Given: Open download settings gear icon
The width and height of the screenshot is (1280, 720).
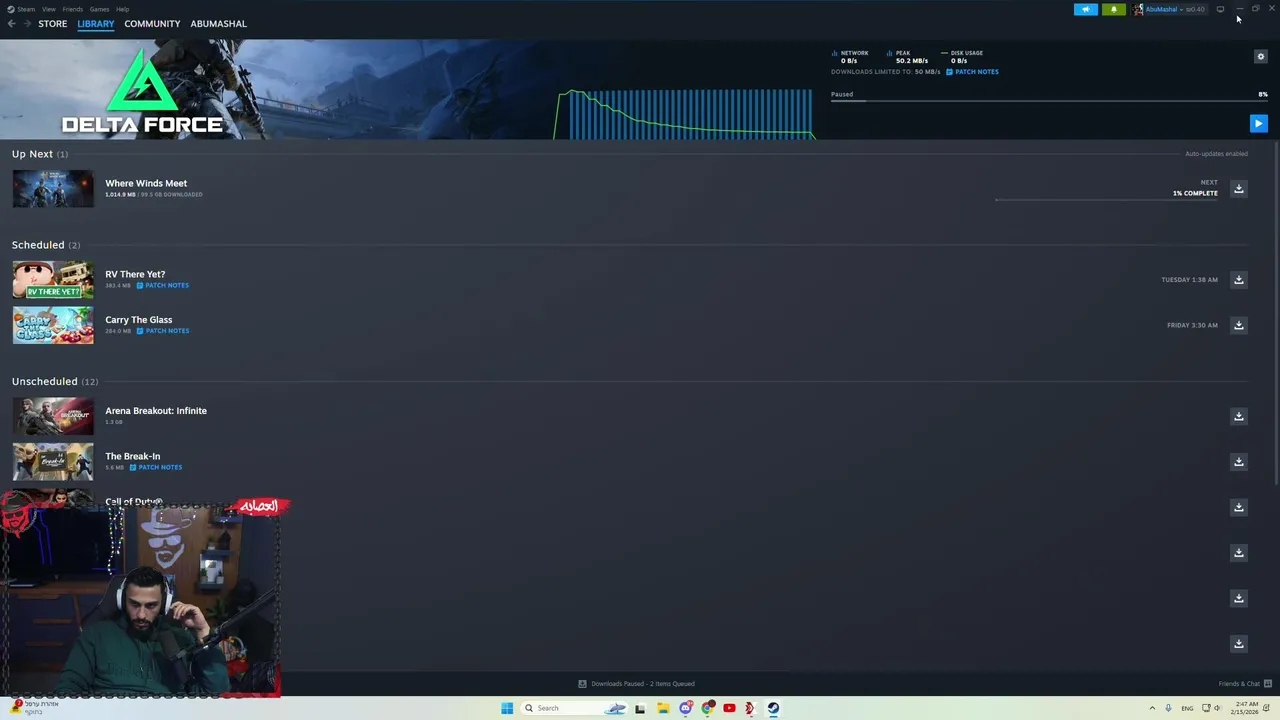Looking at the screenshot, I should pos(1260,57).
